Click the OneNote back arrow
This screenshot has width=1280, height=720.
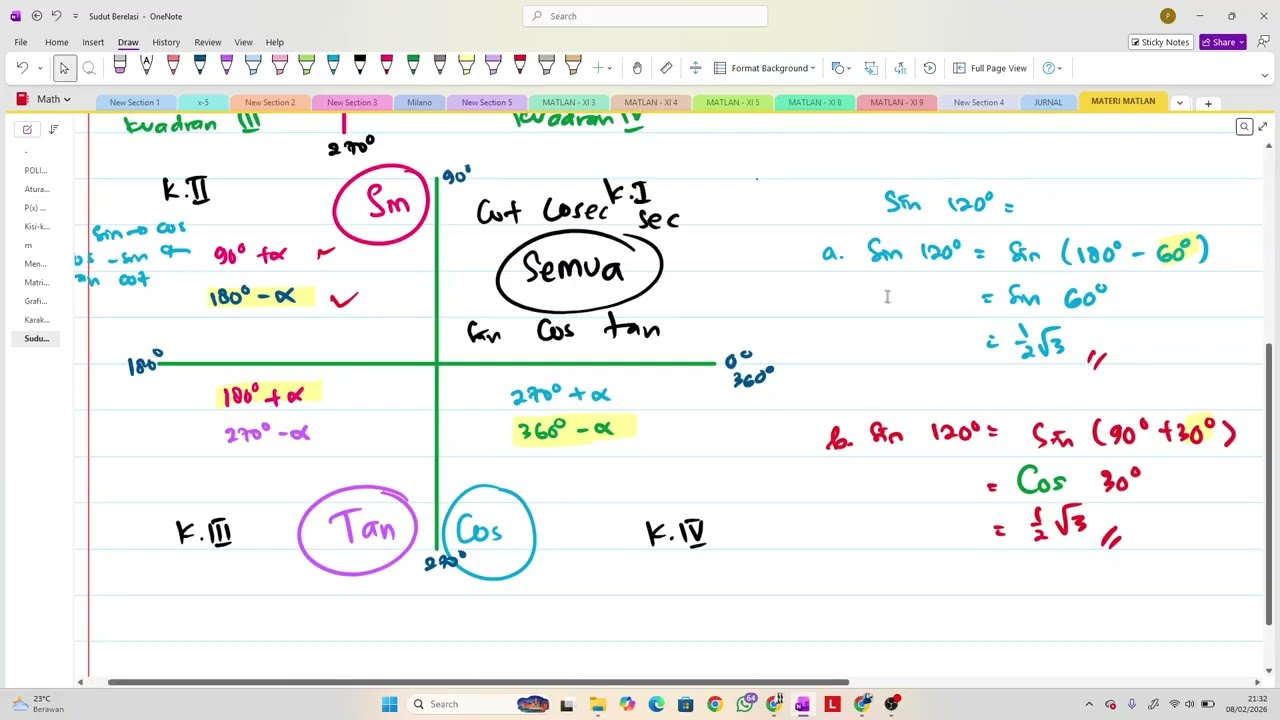coord(37,16)
